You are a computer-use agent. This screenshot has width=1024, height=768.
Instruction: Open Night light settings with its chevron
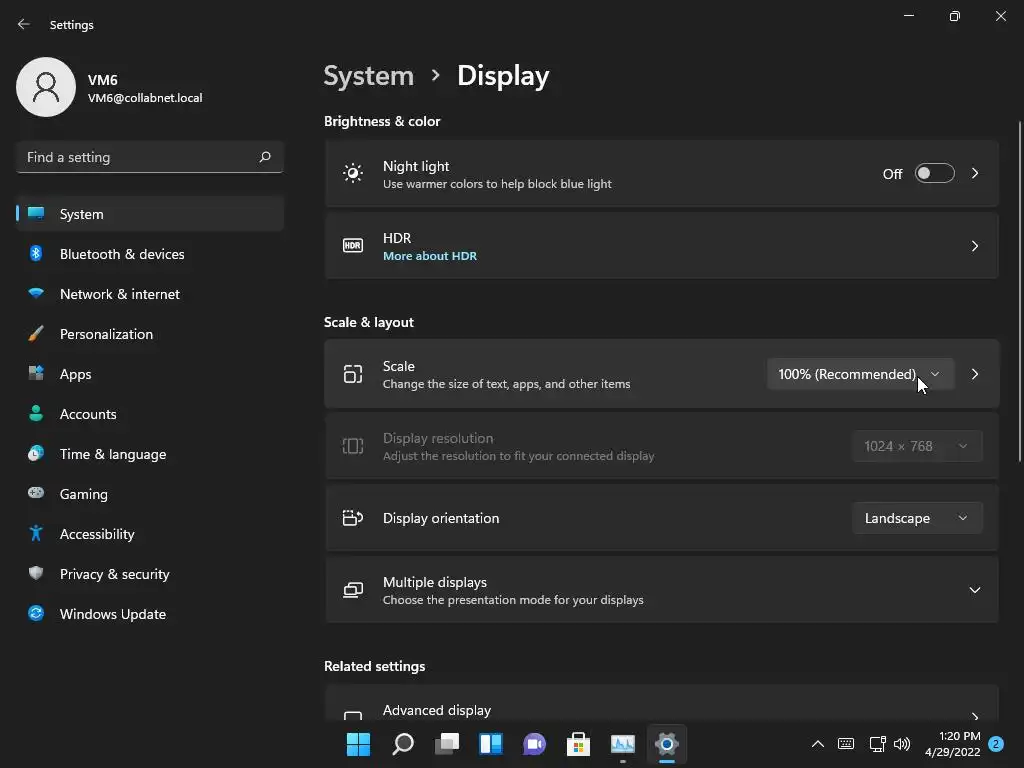[974, 174]
